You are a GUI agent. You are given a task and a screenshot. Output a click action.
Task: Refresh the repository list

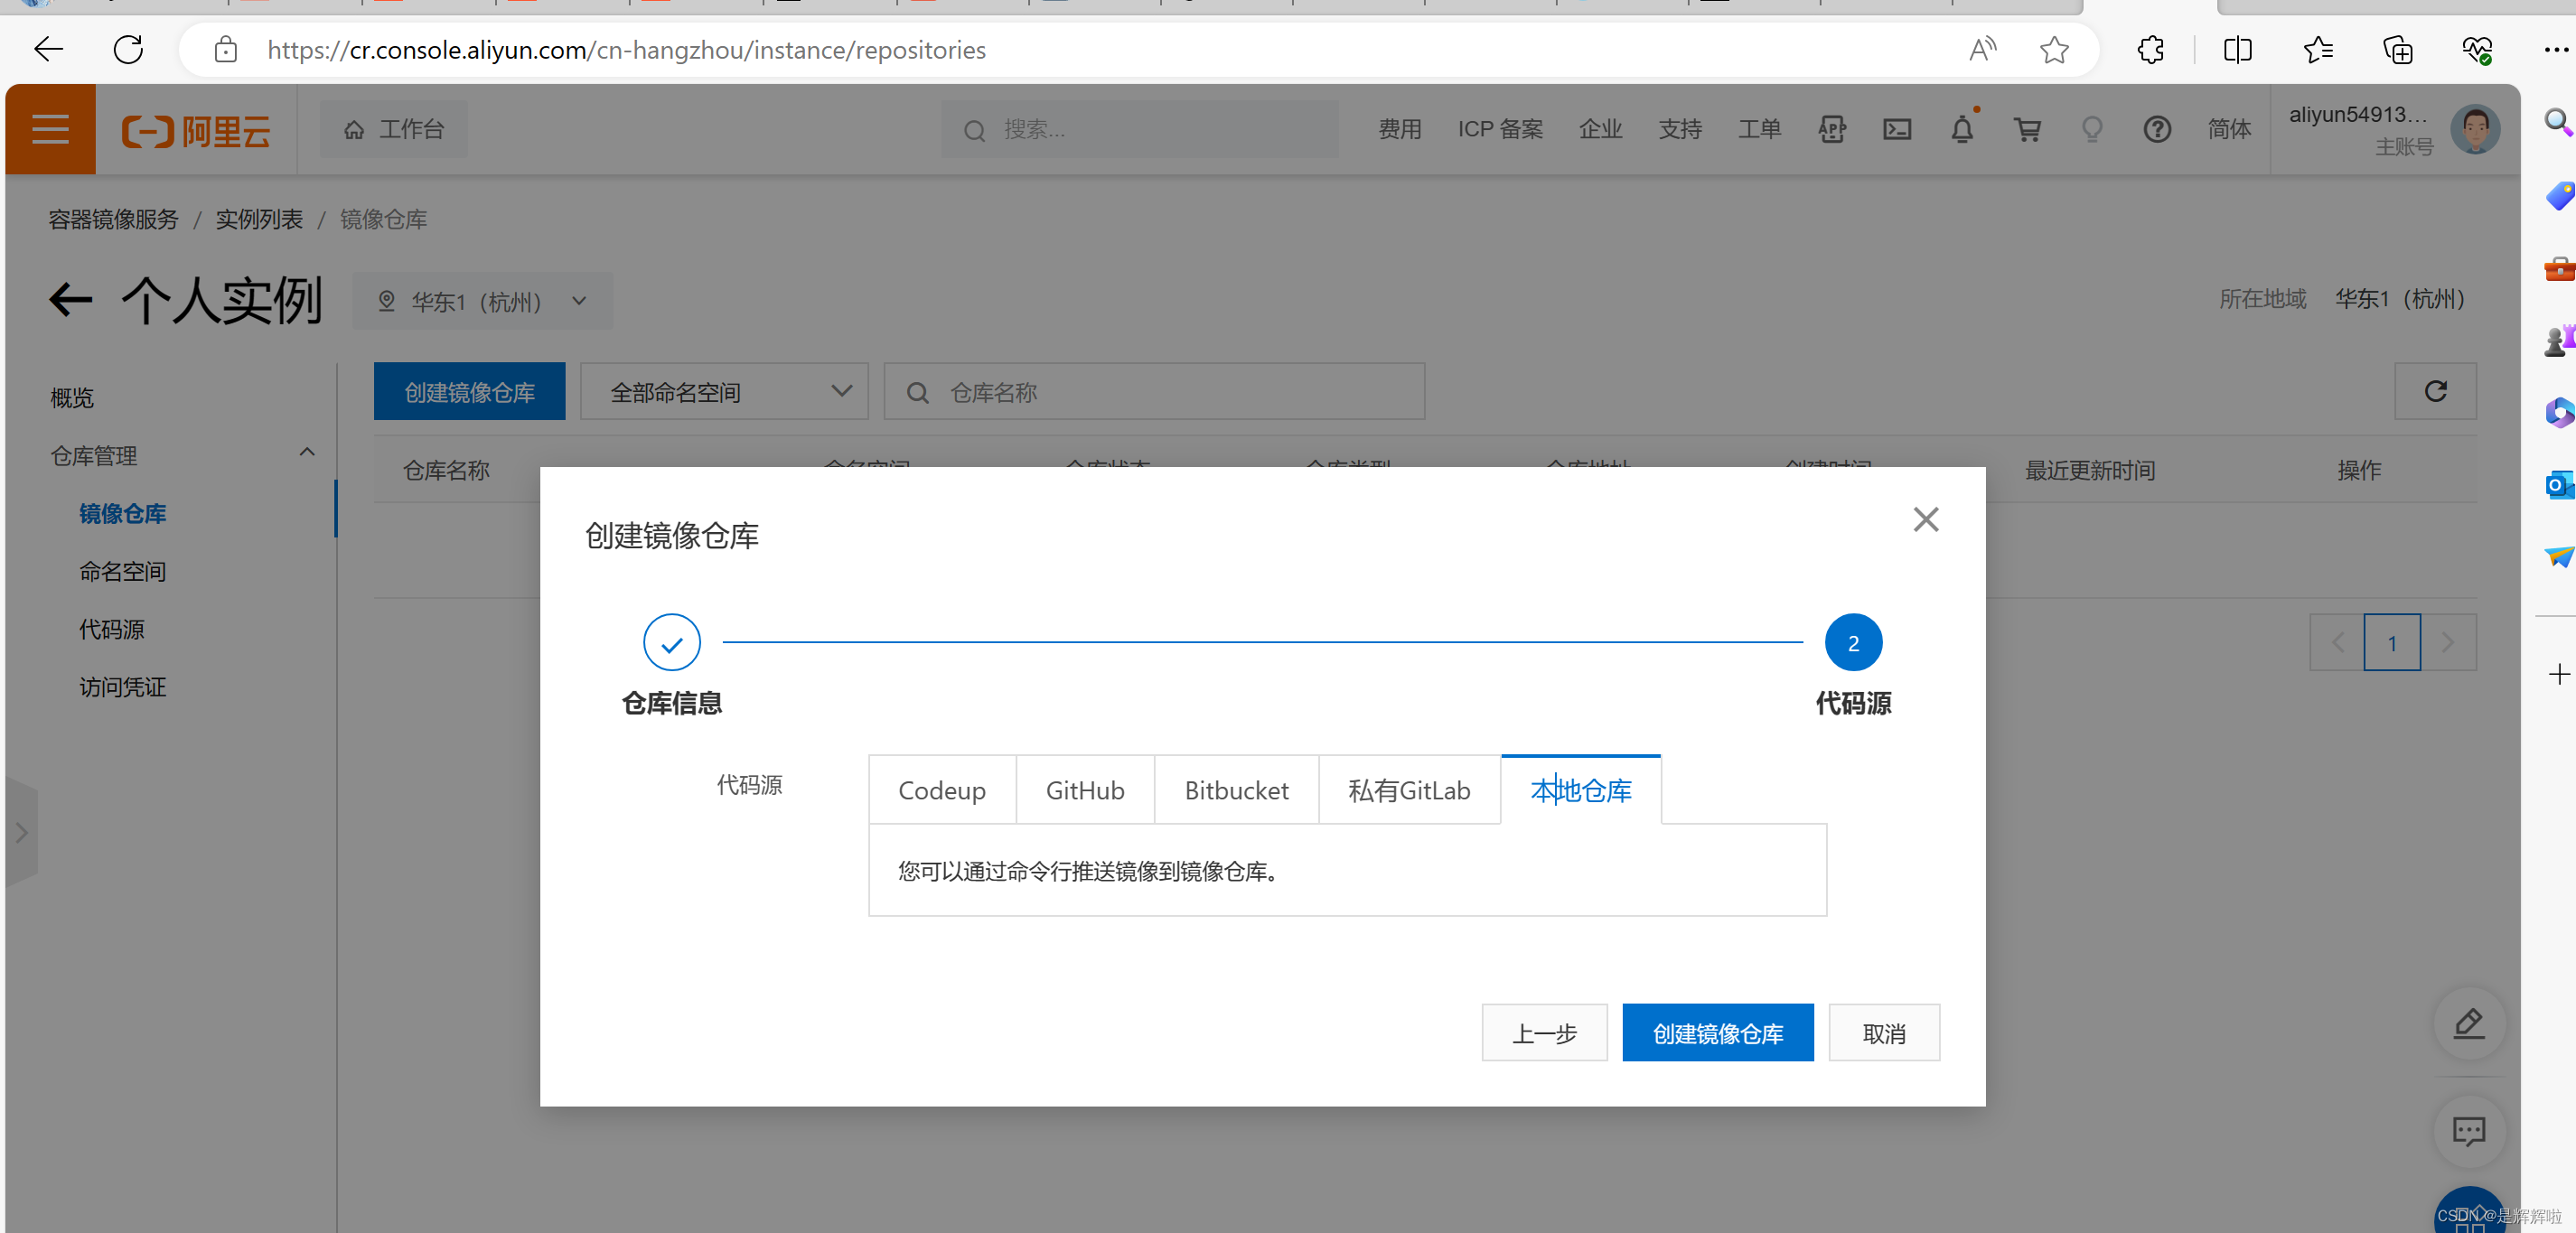click(x=2435, y=391)
